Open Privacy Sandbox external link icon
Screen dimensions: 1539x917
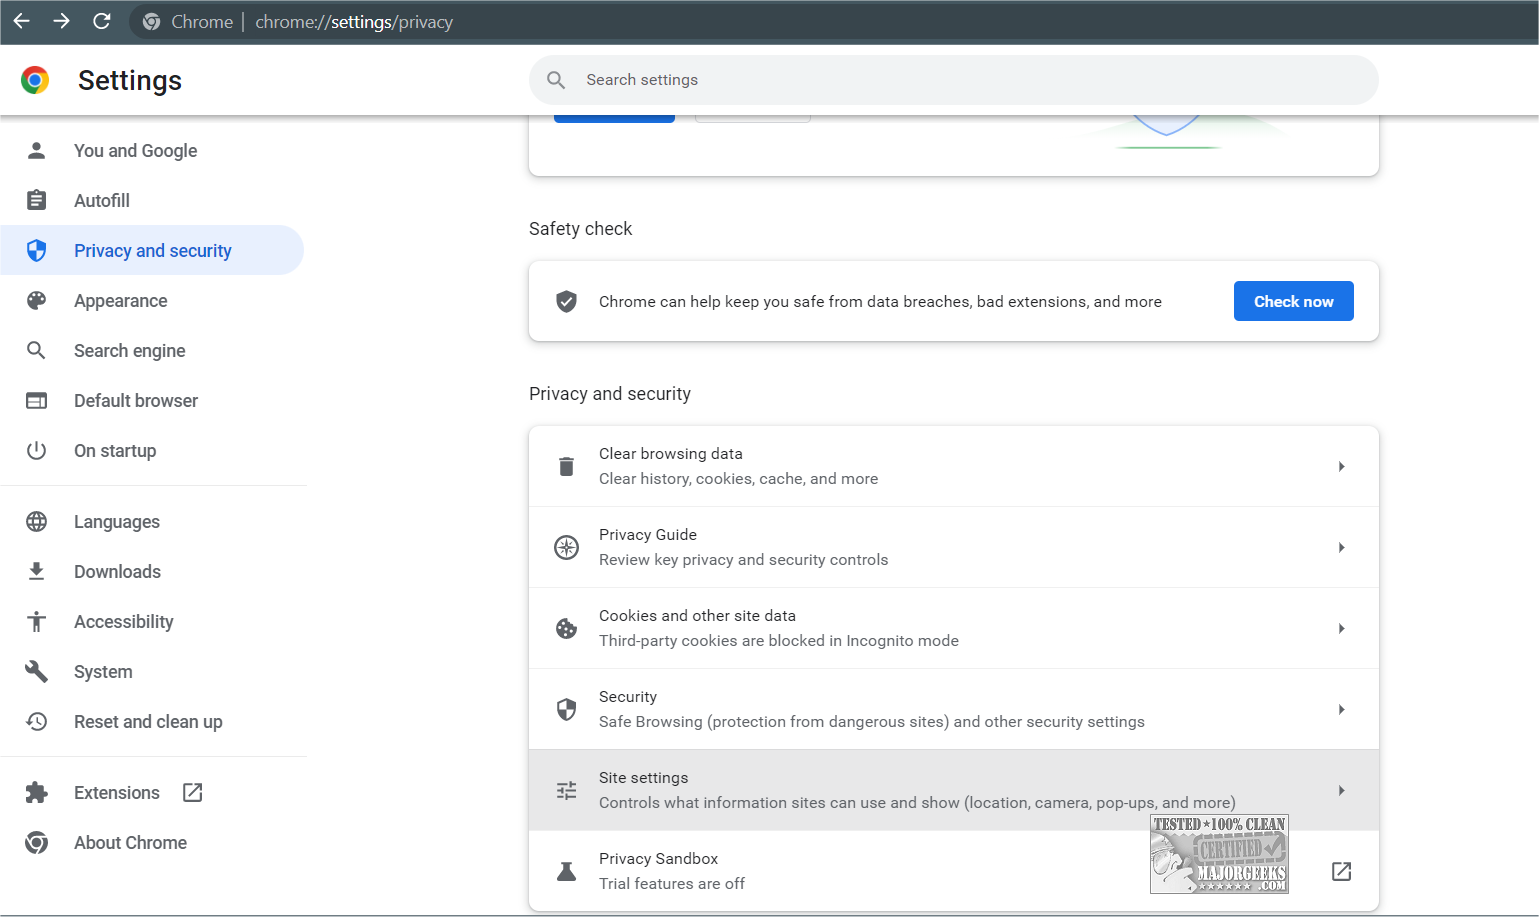click(1342, 871)
